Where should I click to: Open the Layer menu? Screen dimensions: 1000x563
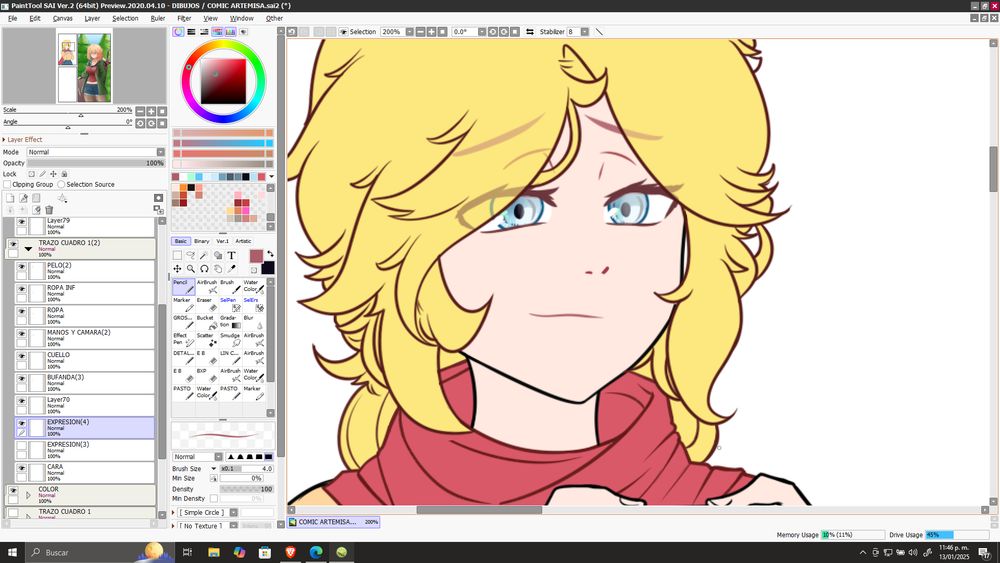coord(92,18)
